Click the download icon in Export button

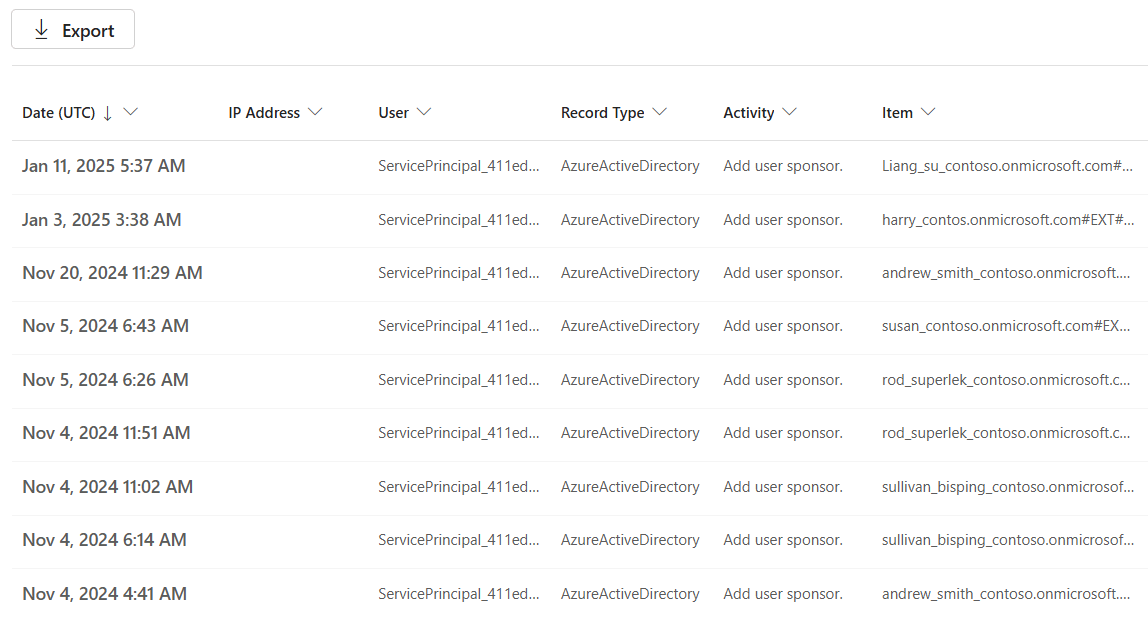click(41, 29)
